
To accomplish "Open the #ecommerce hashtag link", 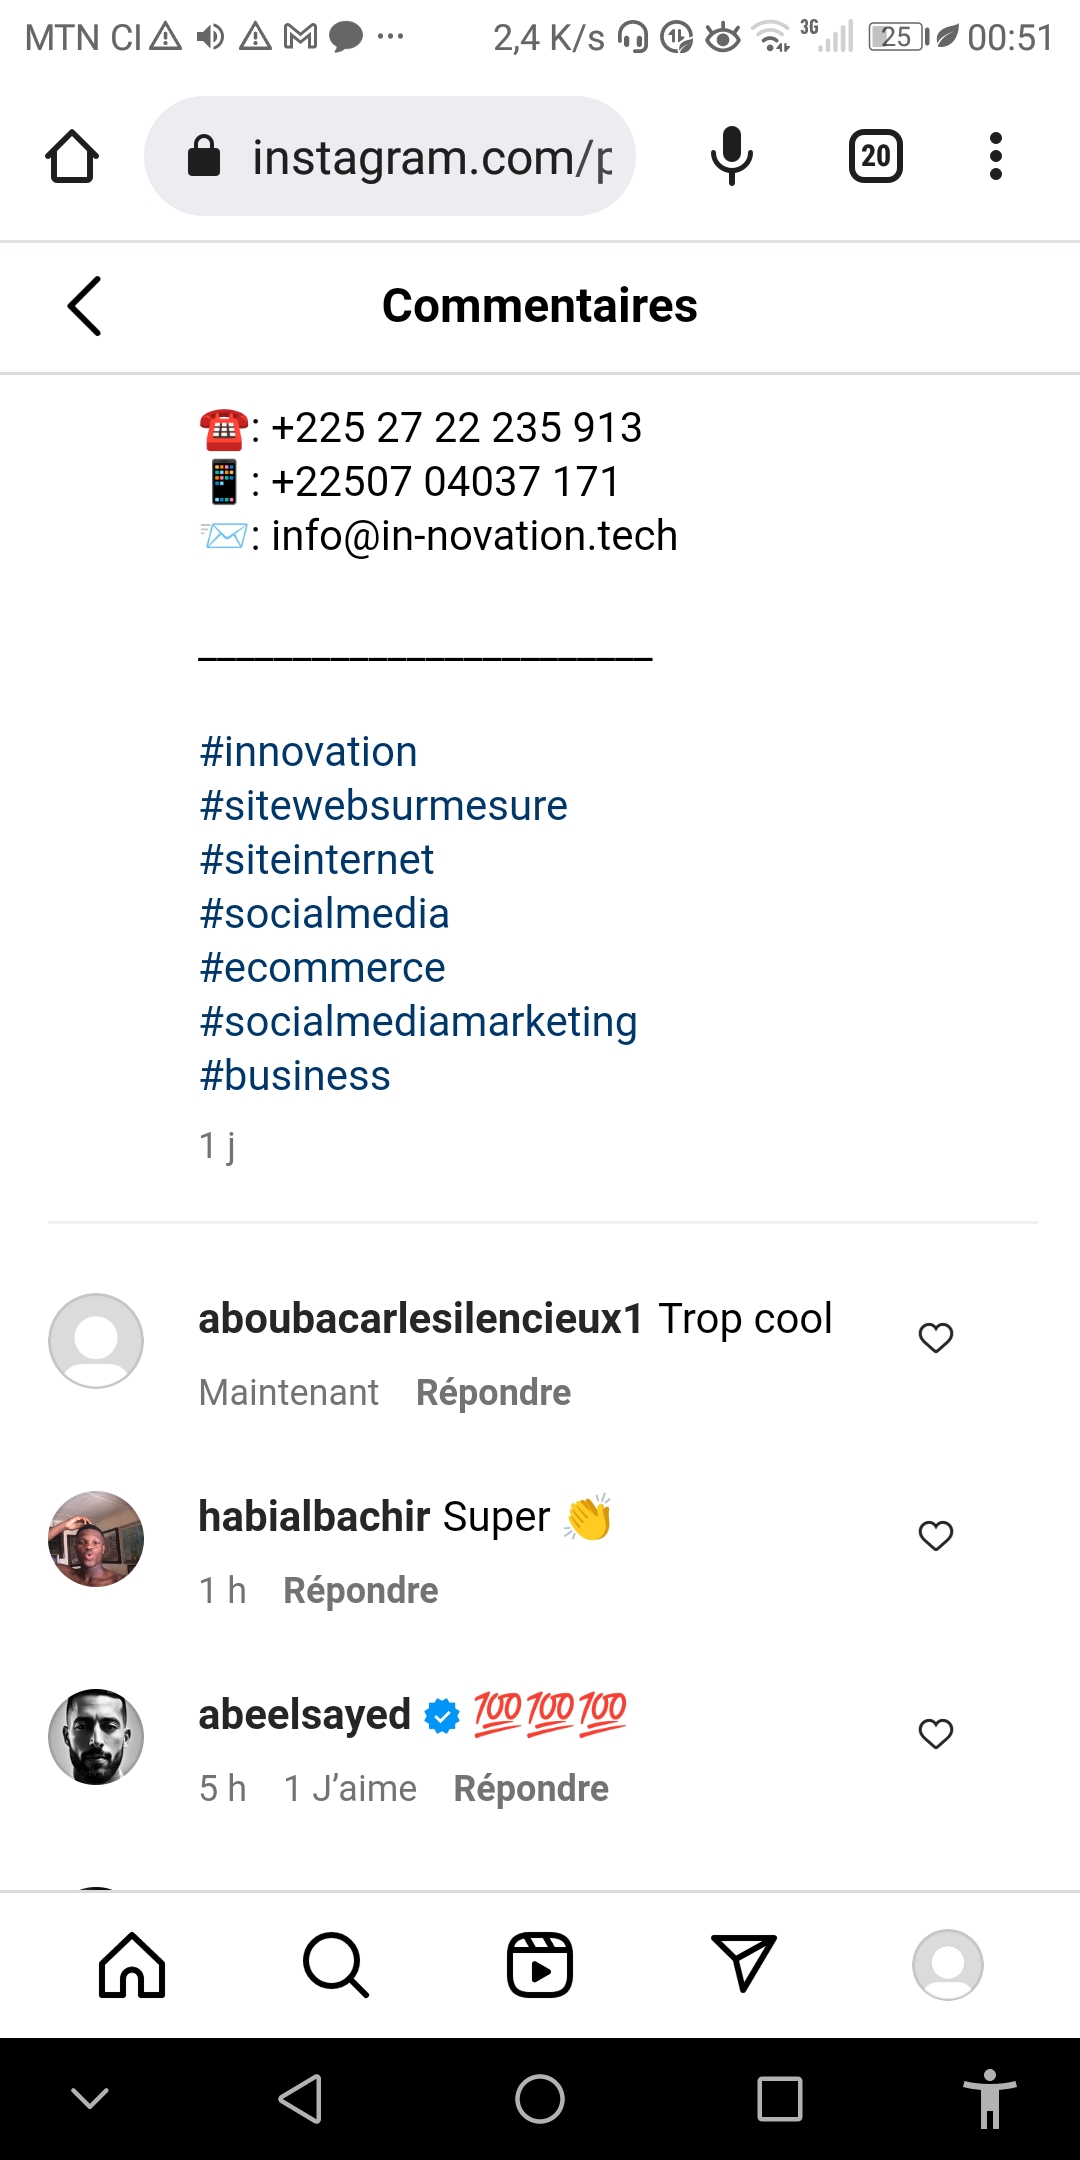I will 322,968.
